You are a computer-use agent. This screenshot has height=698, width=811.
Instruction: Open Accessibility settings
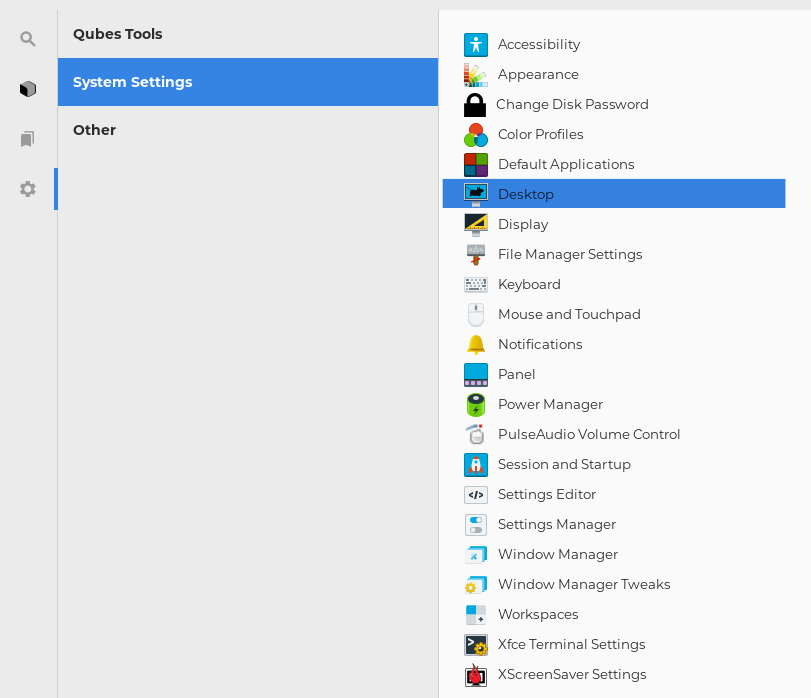pyautogui.click(x=538, y=44)
